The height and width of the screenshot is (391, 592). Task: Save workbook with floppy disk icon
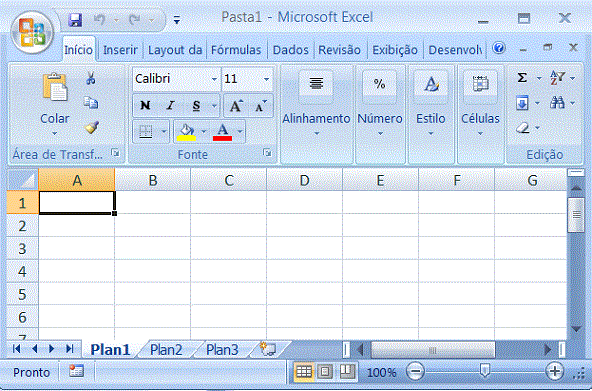coord(76,20)
